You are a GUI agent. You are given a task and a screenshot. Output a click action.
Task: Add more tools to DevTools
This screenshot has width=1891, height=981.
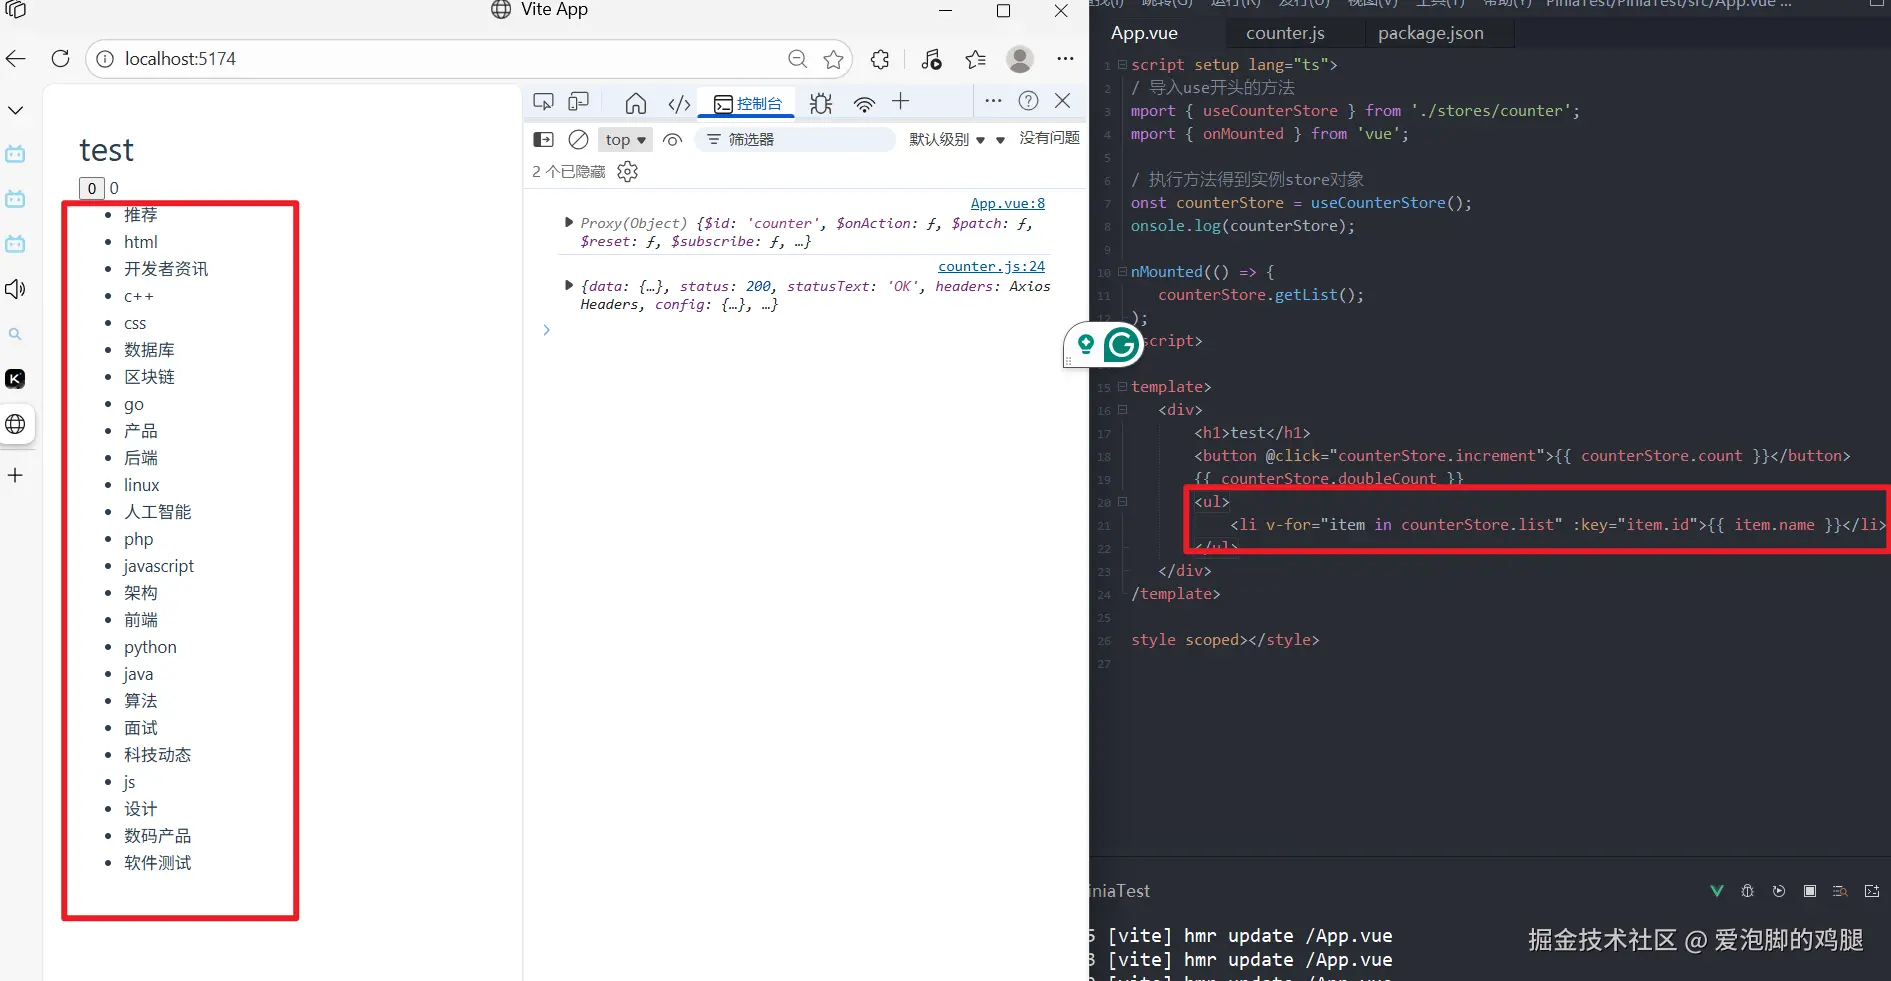click(900, 101)
